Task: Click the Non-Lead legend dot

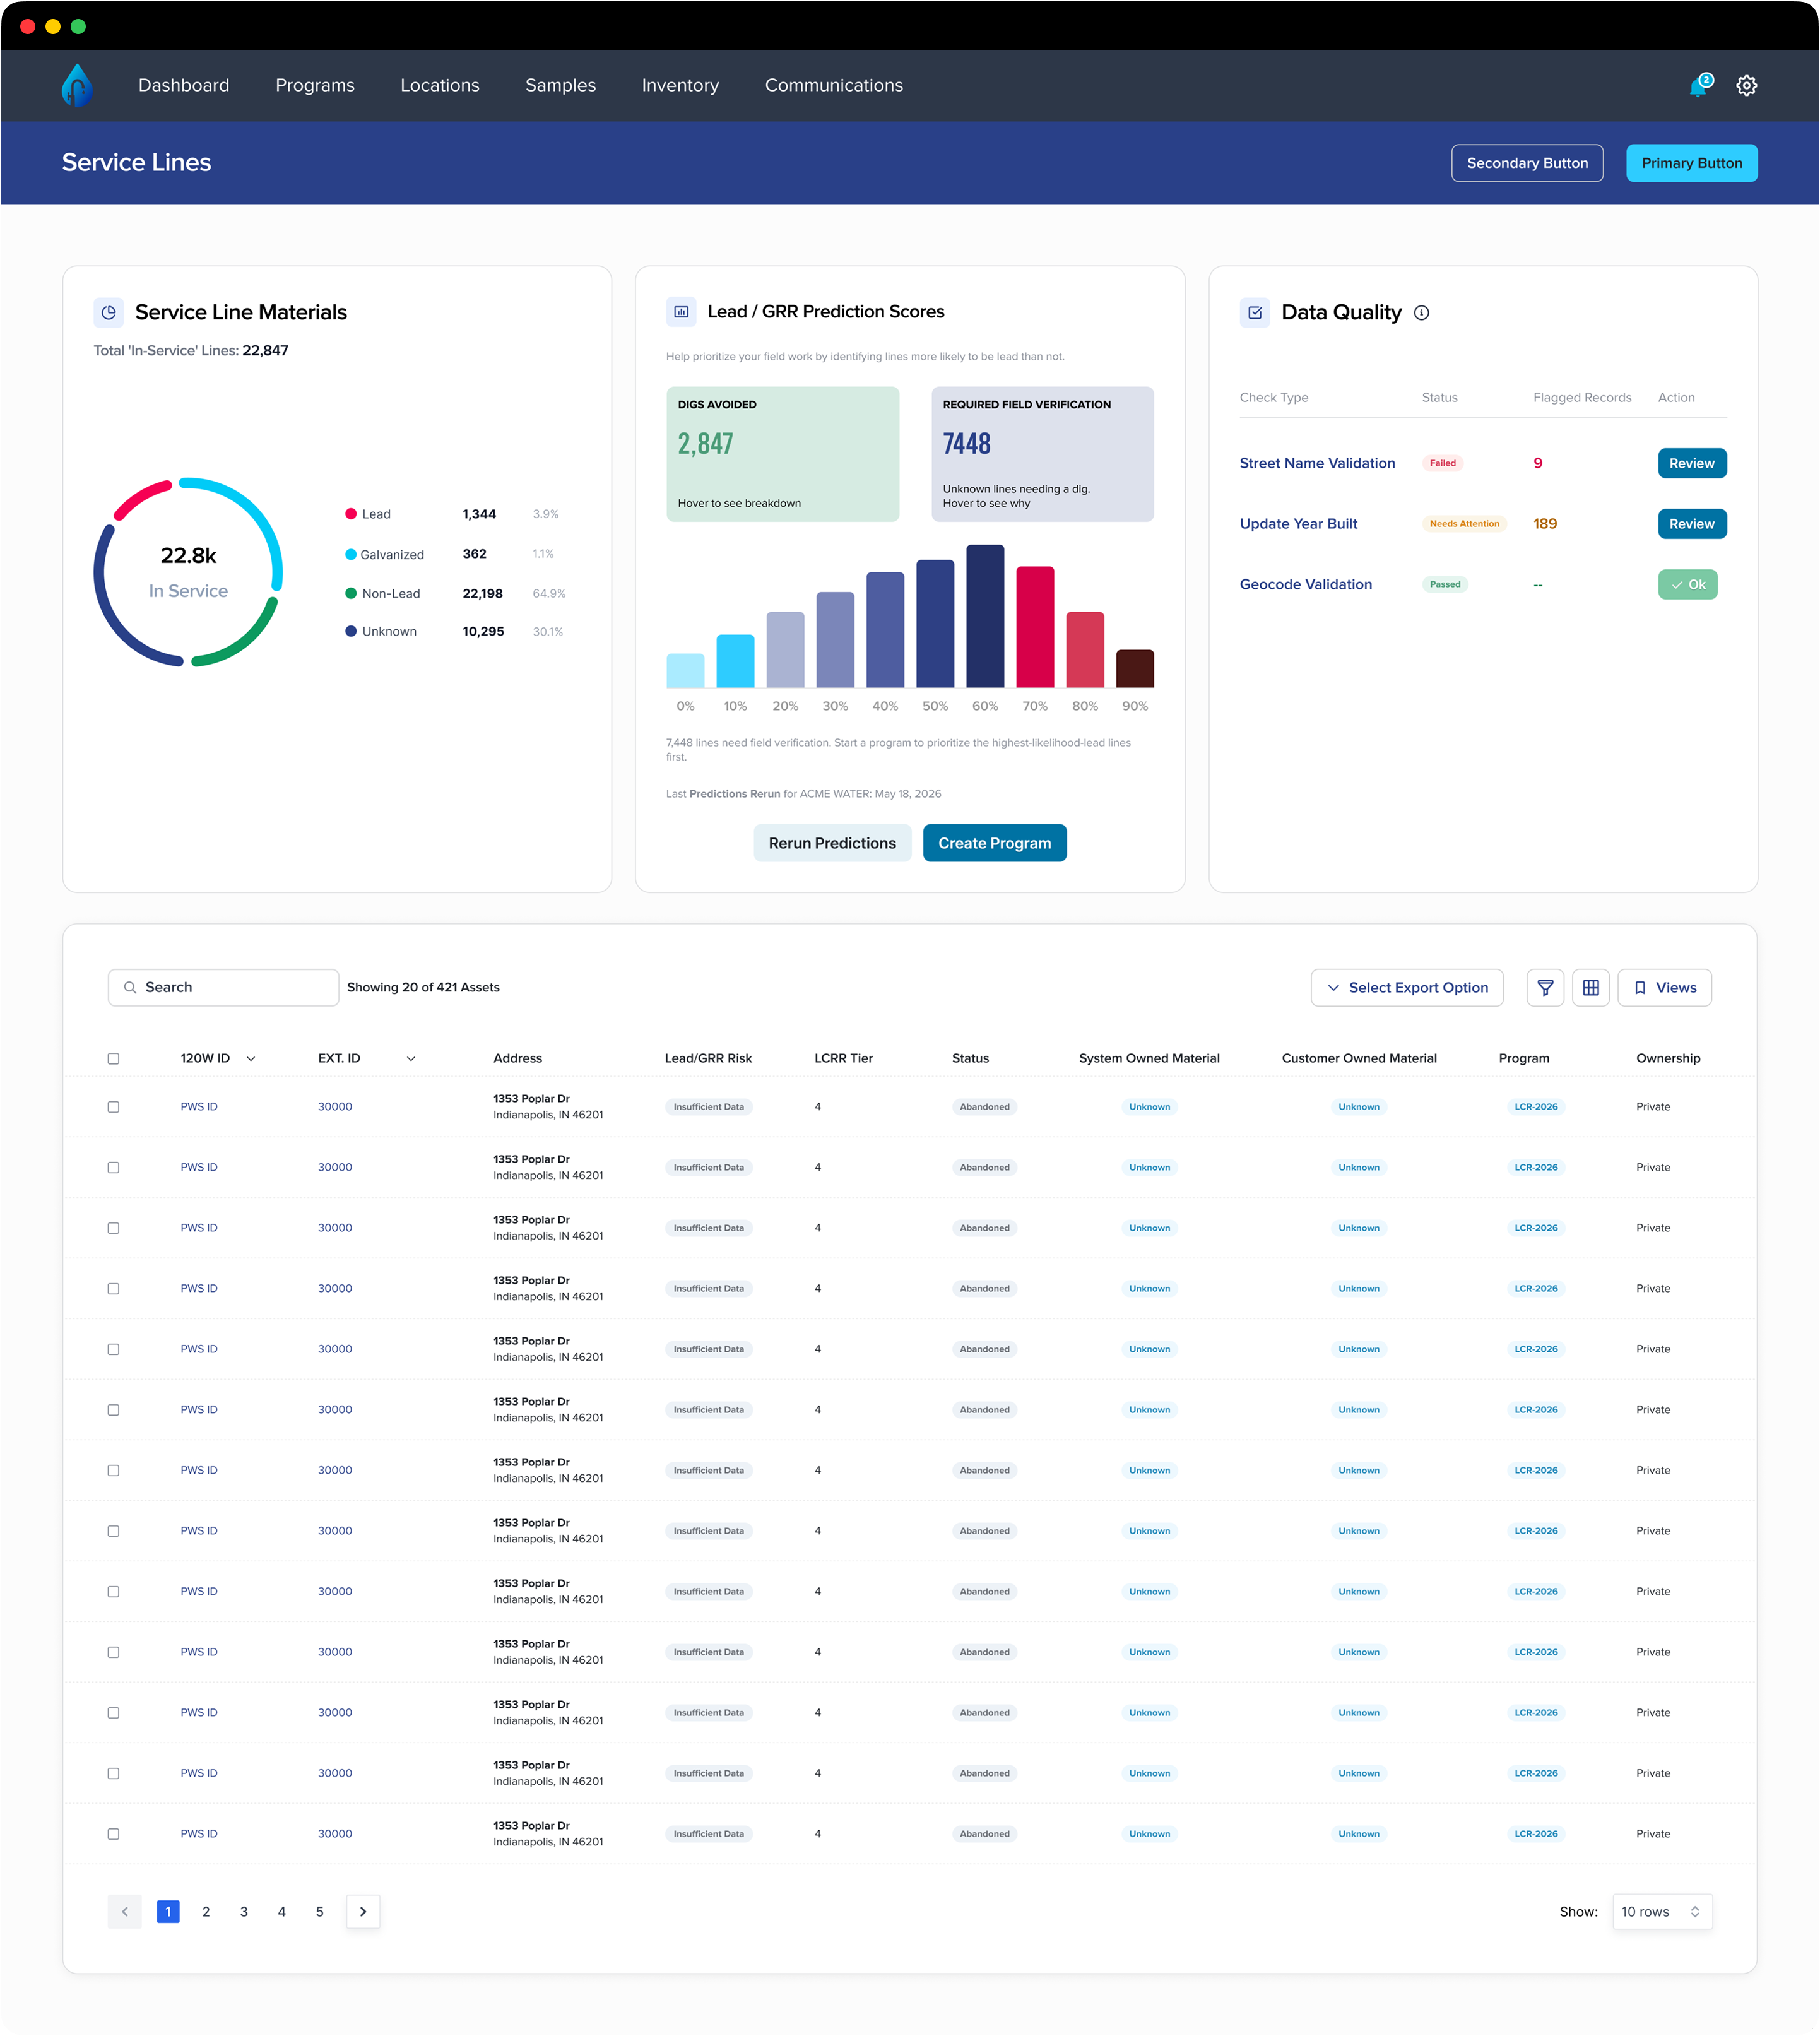Action: [351, 593]
